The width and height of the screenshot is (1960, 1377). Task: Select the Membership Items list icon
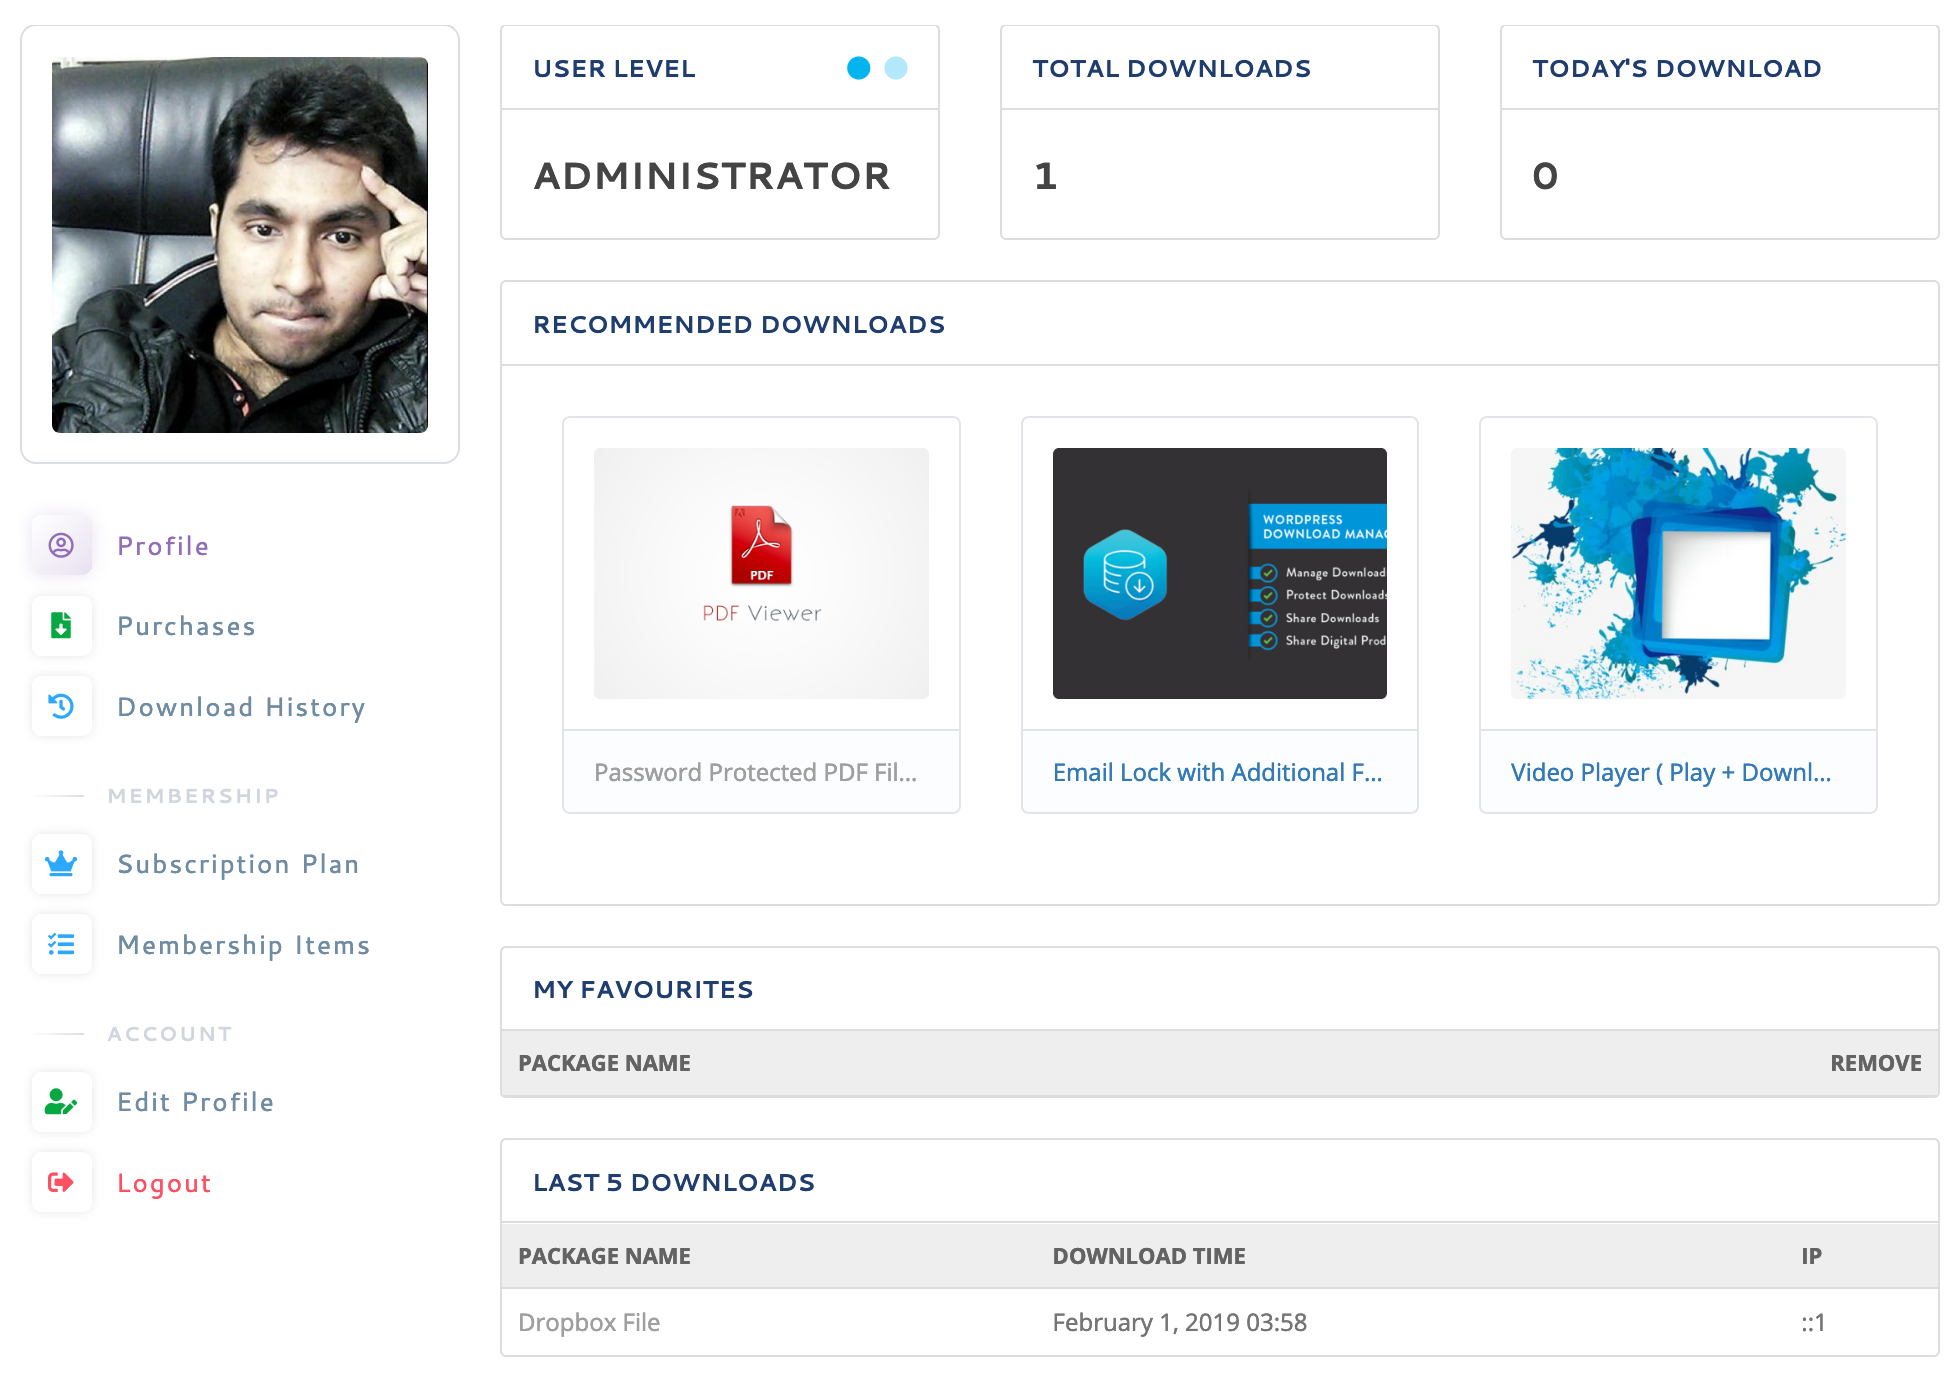[x=61, y=944]
